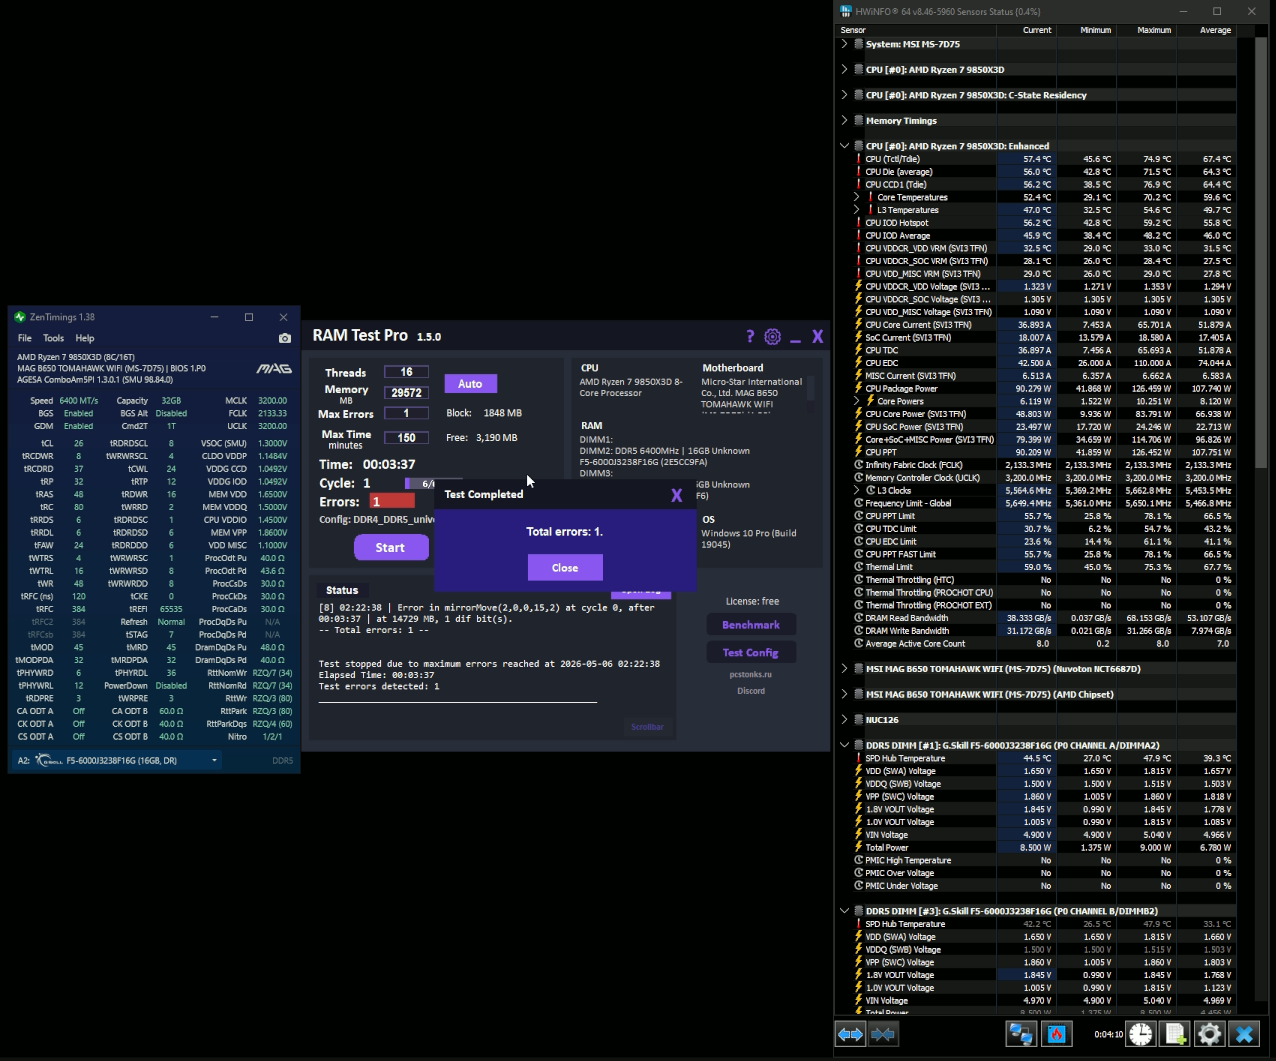The height and width of the screenshot is (1061, 1276).
Task: Open RAM Test Pro help question mark
Action: point(750,337)
